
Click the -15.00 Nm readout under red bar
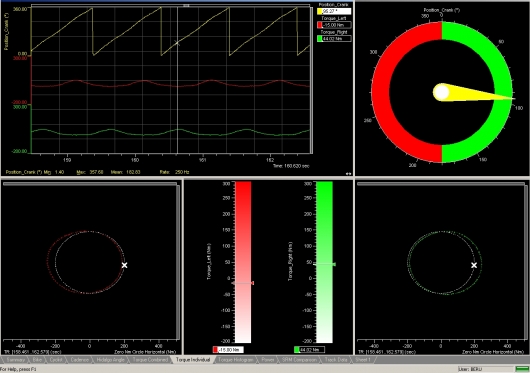point(228,350)
